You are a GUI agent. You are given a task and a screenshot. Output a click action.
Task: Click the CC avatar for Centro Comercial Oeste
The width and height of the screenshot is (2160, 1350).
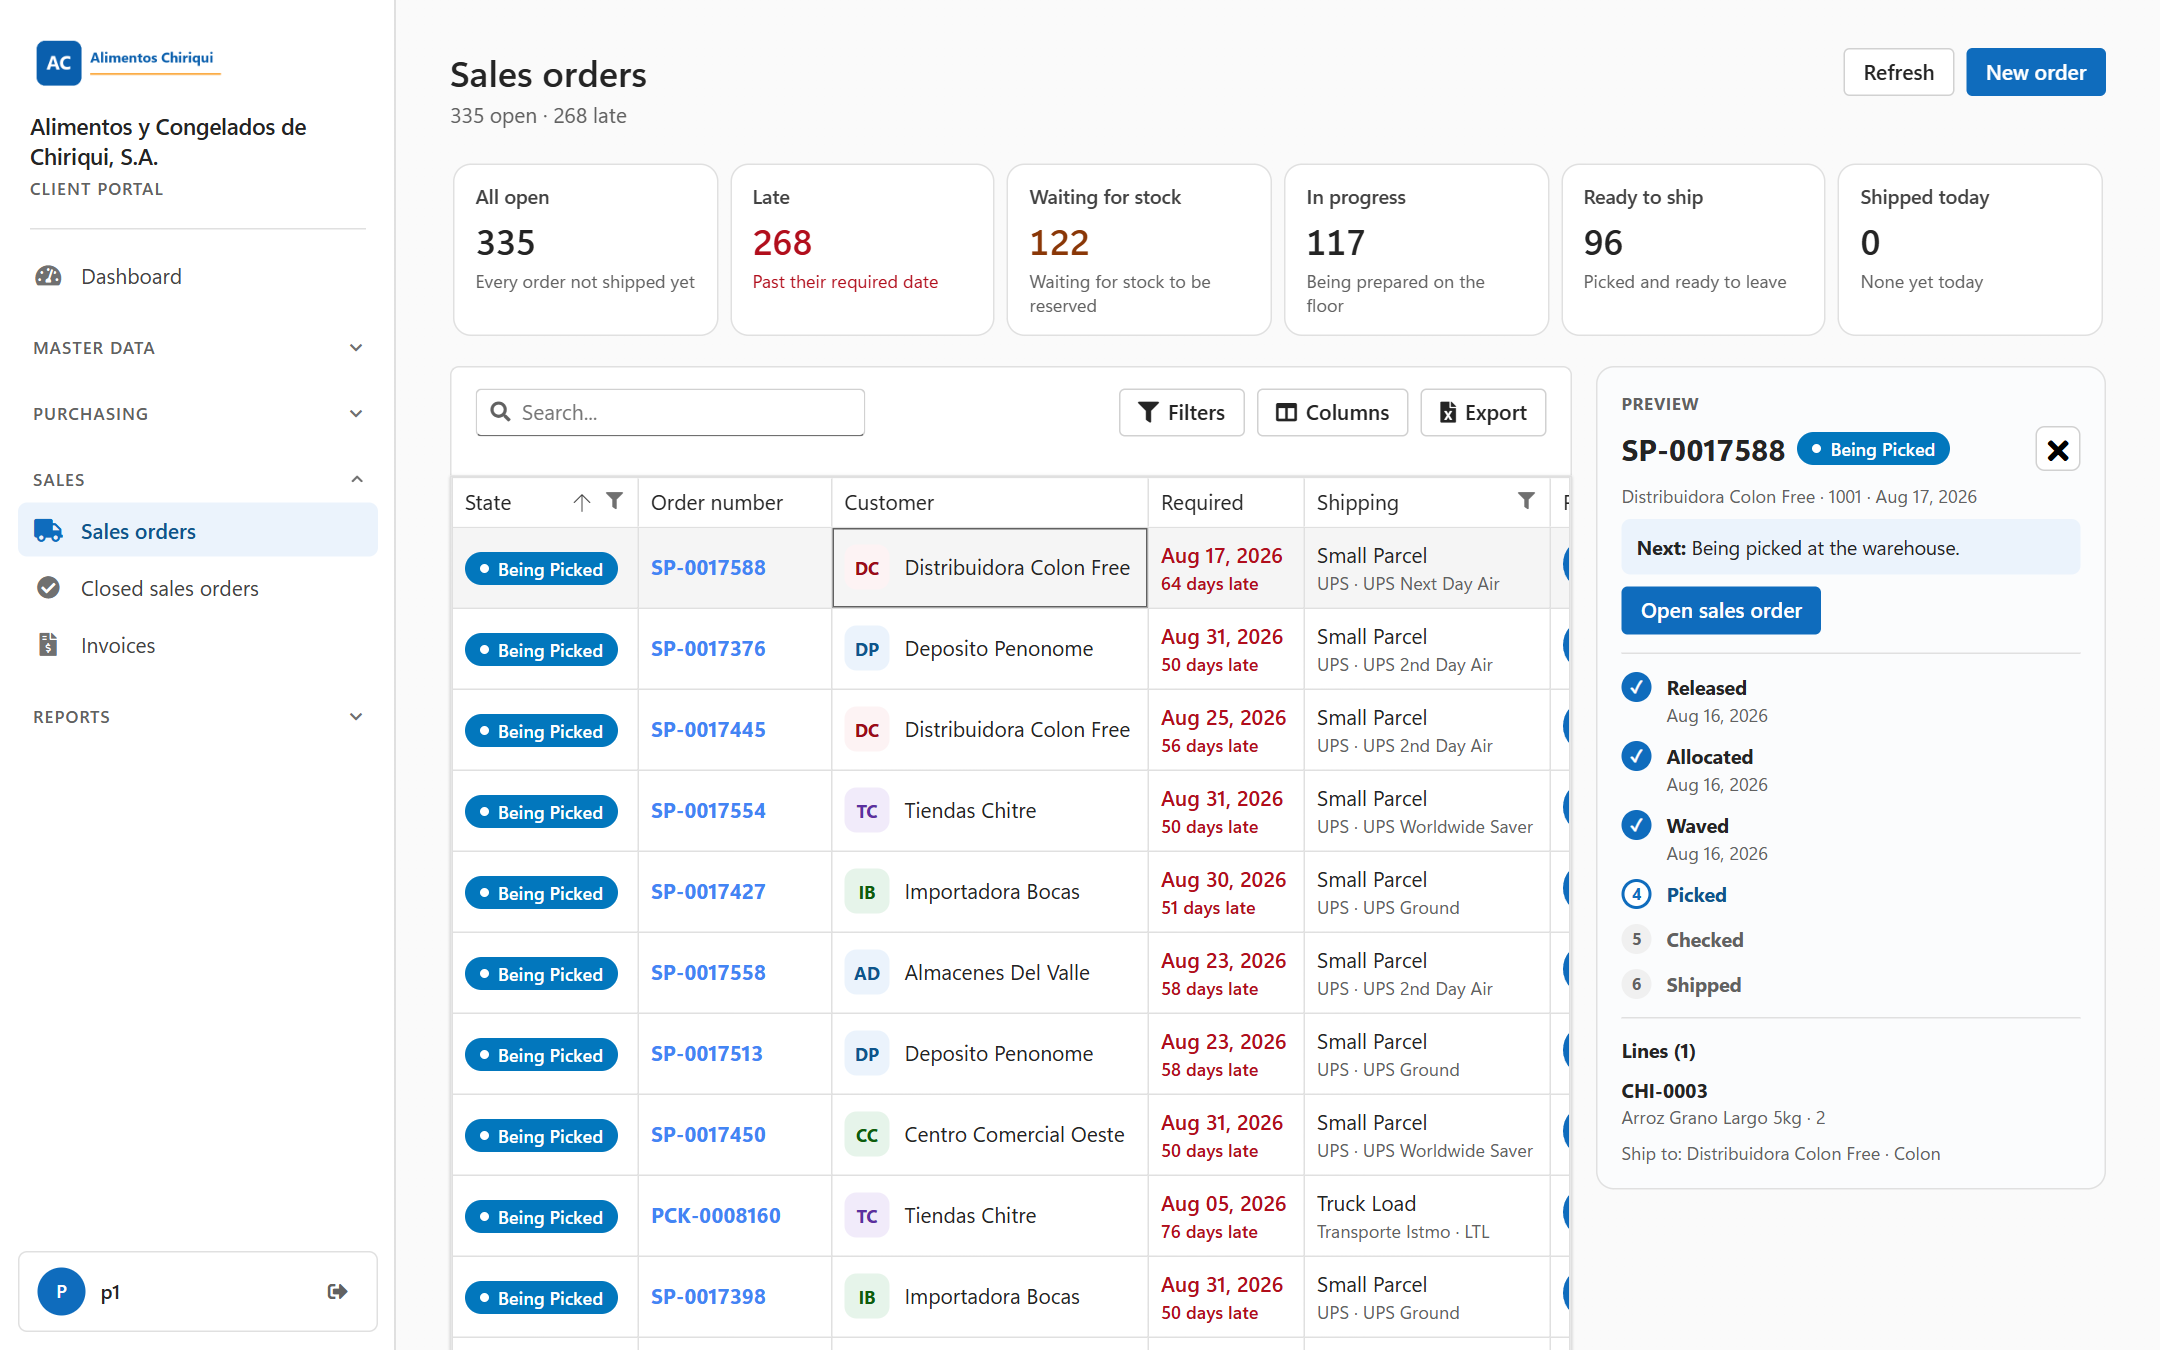coord(867,1135)
